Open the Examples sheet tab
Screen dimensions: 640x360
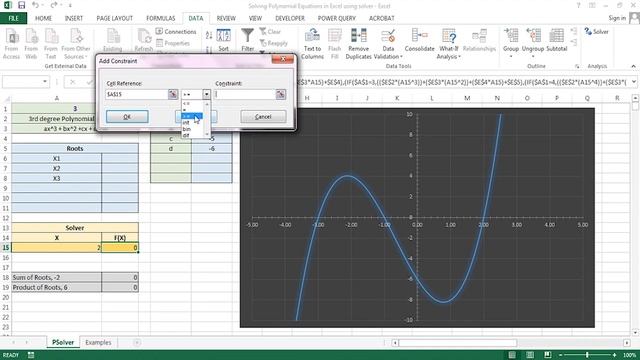pos(98,342)
